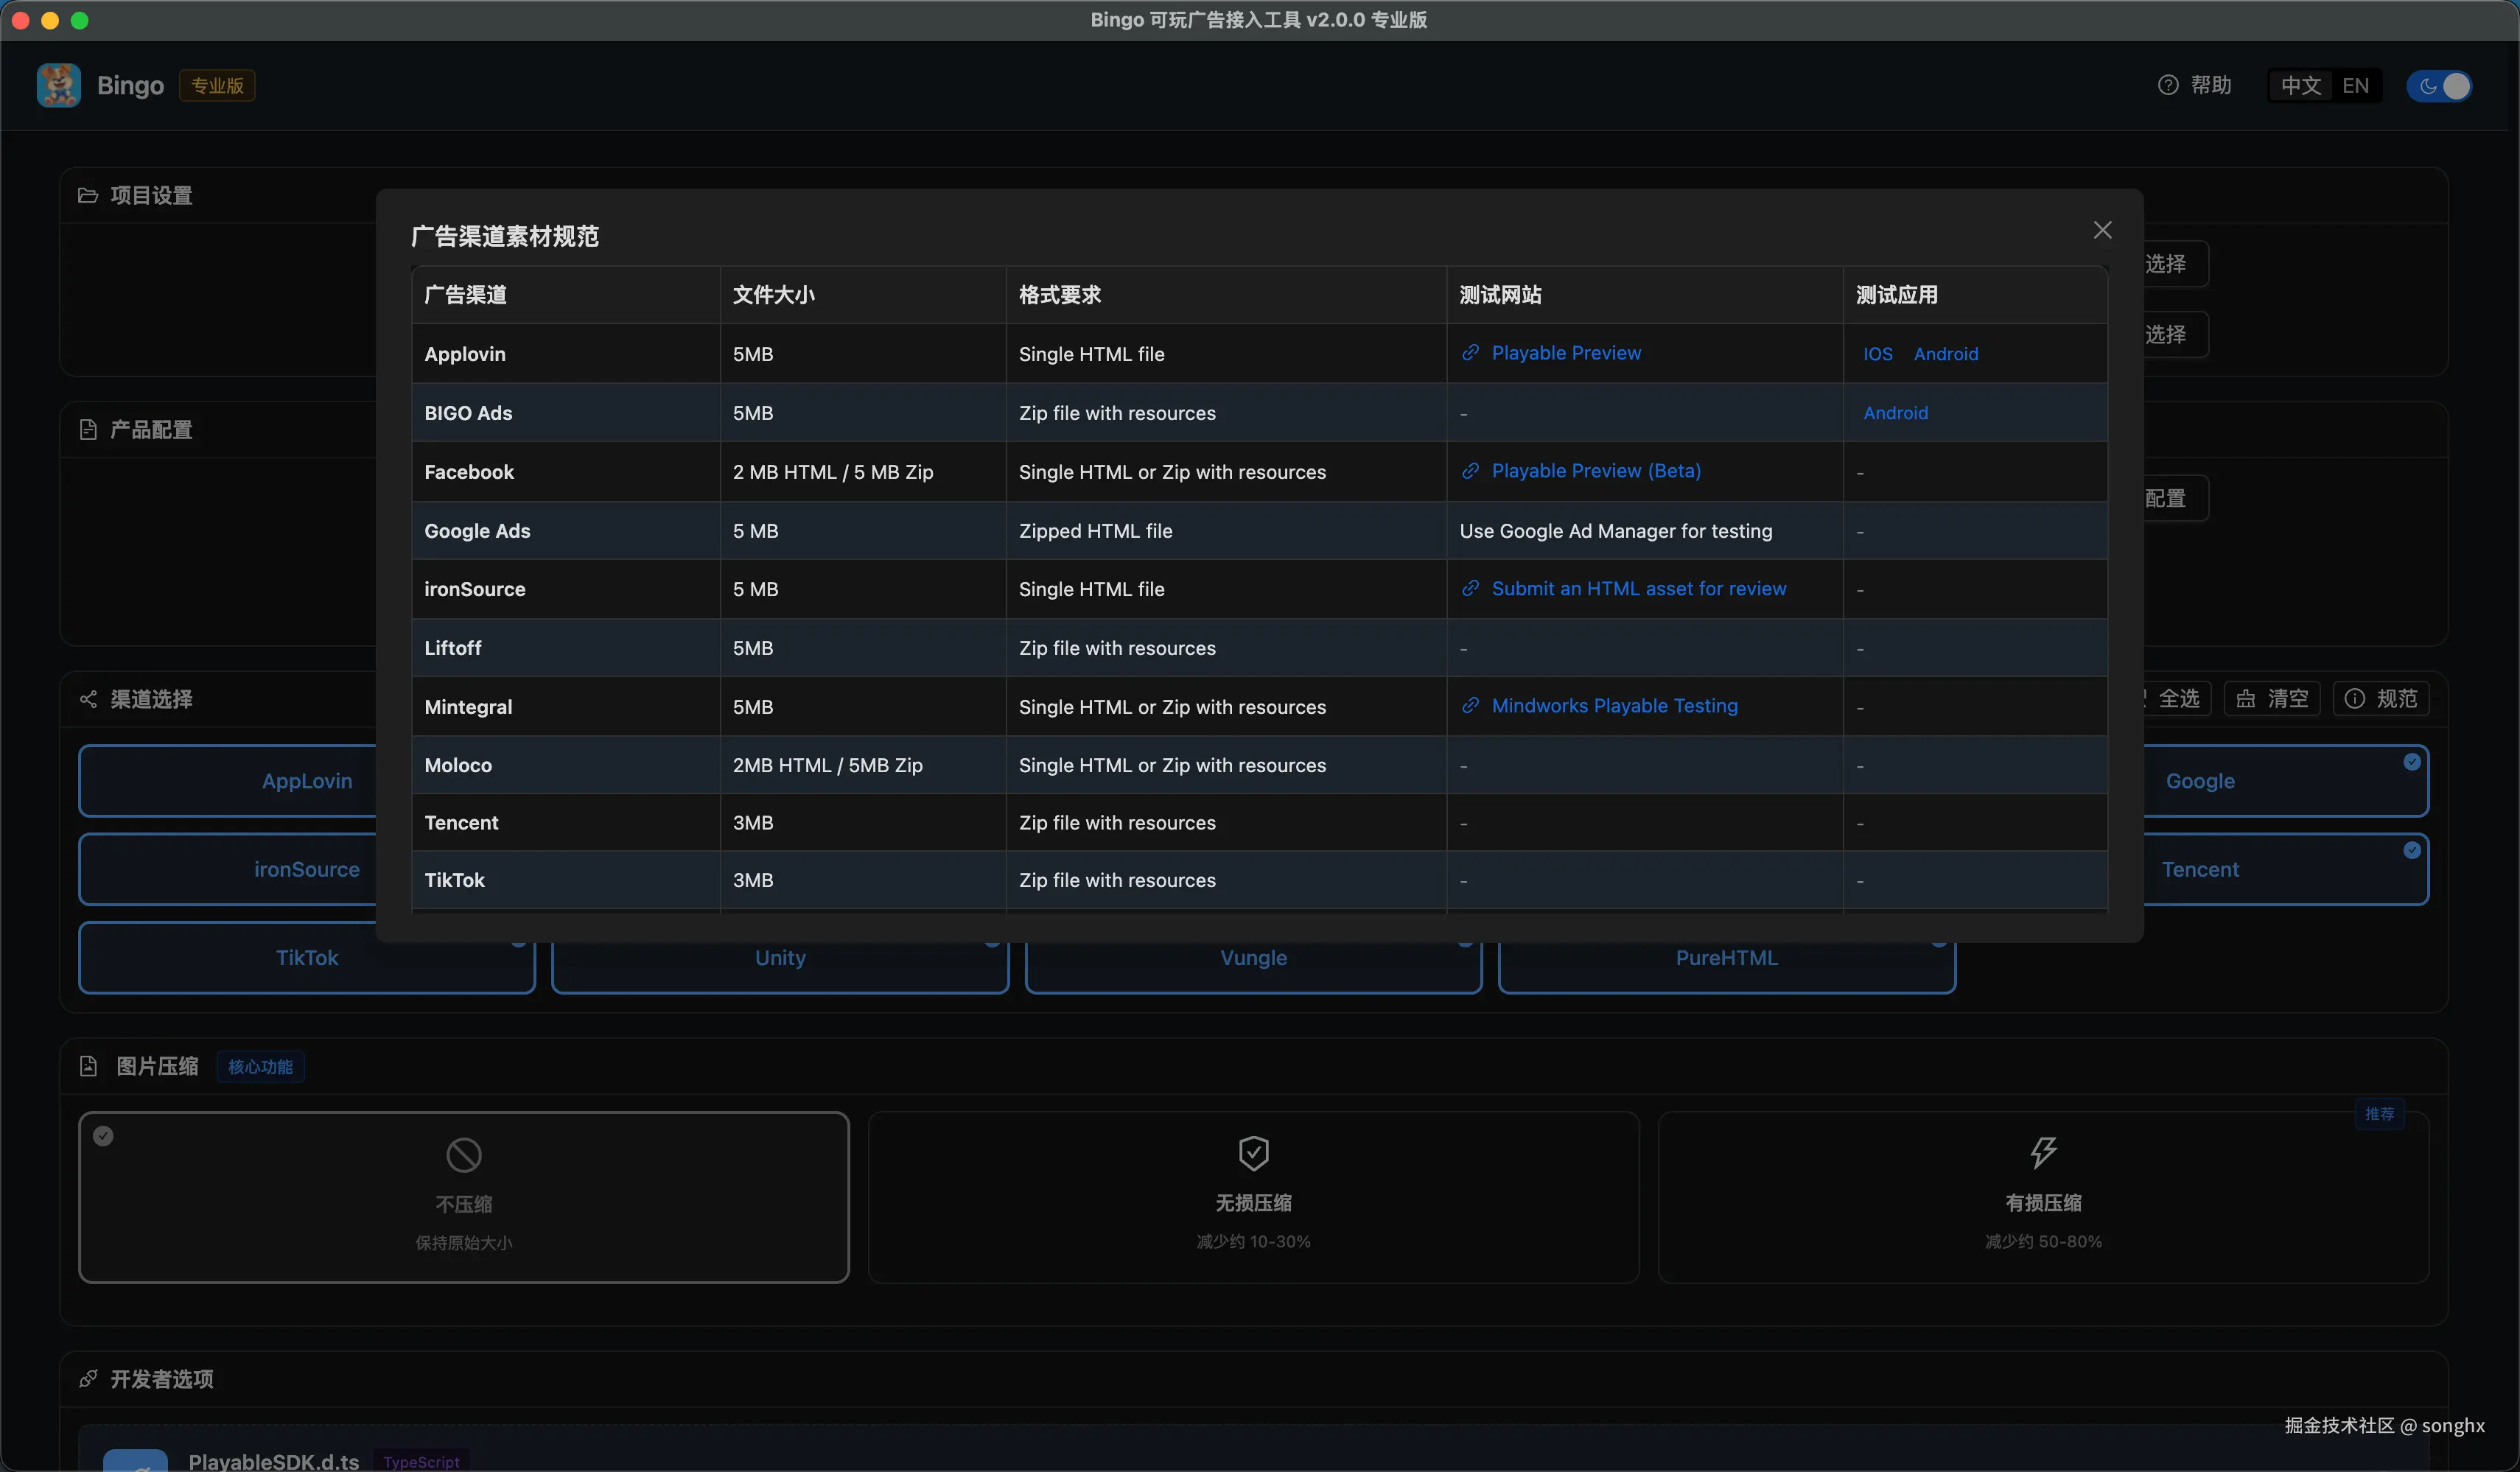Click the 规范 specs button

[x=2380, y=698]
